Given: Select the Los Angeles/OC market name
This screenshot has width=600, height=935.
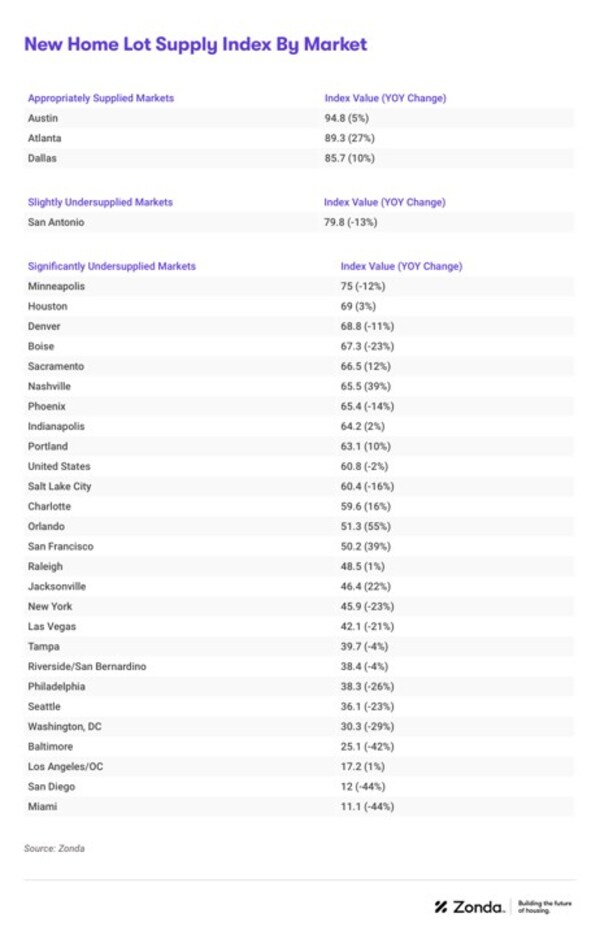Looking at the screenshot, I should pos(67,766).
